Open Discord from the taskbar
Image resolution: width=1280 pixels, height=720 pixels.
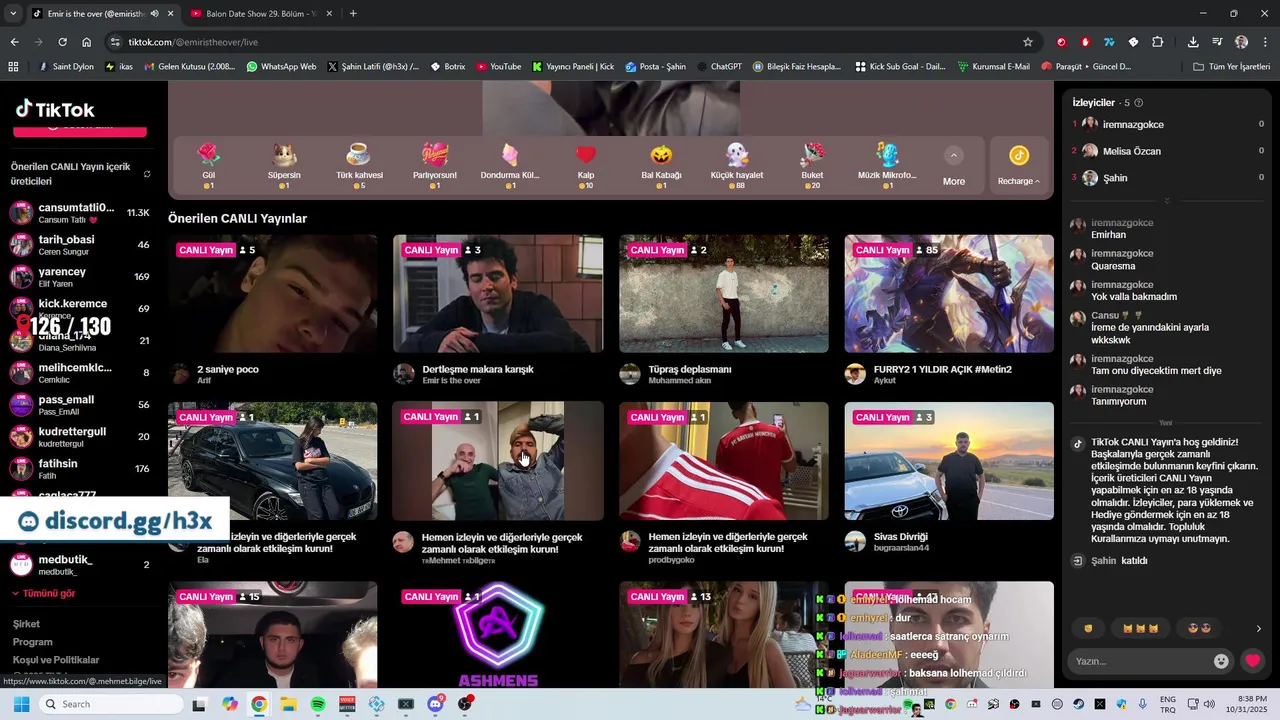click(435, 704)
